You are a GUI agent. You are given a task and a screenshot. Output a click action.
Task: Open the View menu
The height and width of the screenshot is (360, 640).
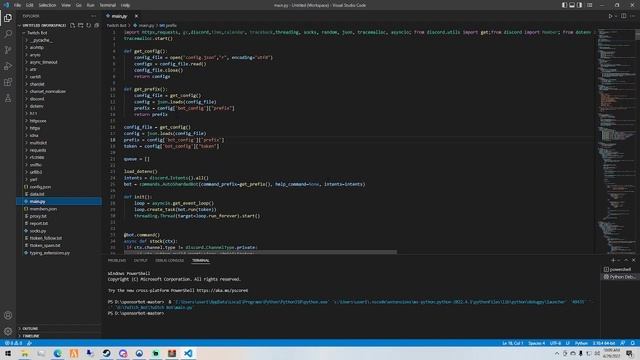coord(66,5)
